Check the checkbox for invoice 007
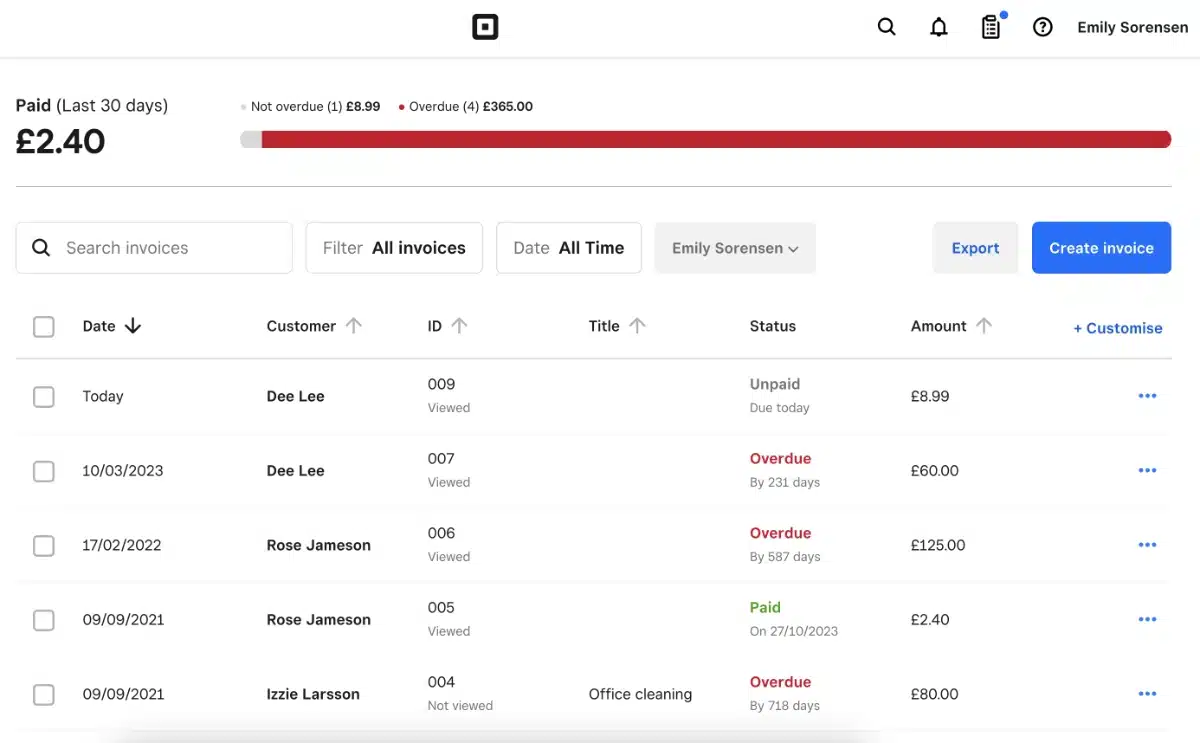This screenshot has width=1200, height=743. (44, 471)
